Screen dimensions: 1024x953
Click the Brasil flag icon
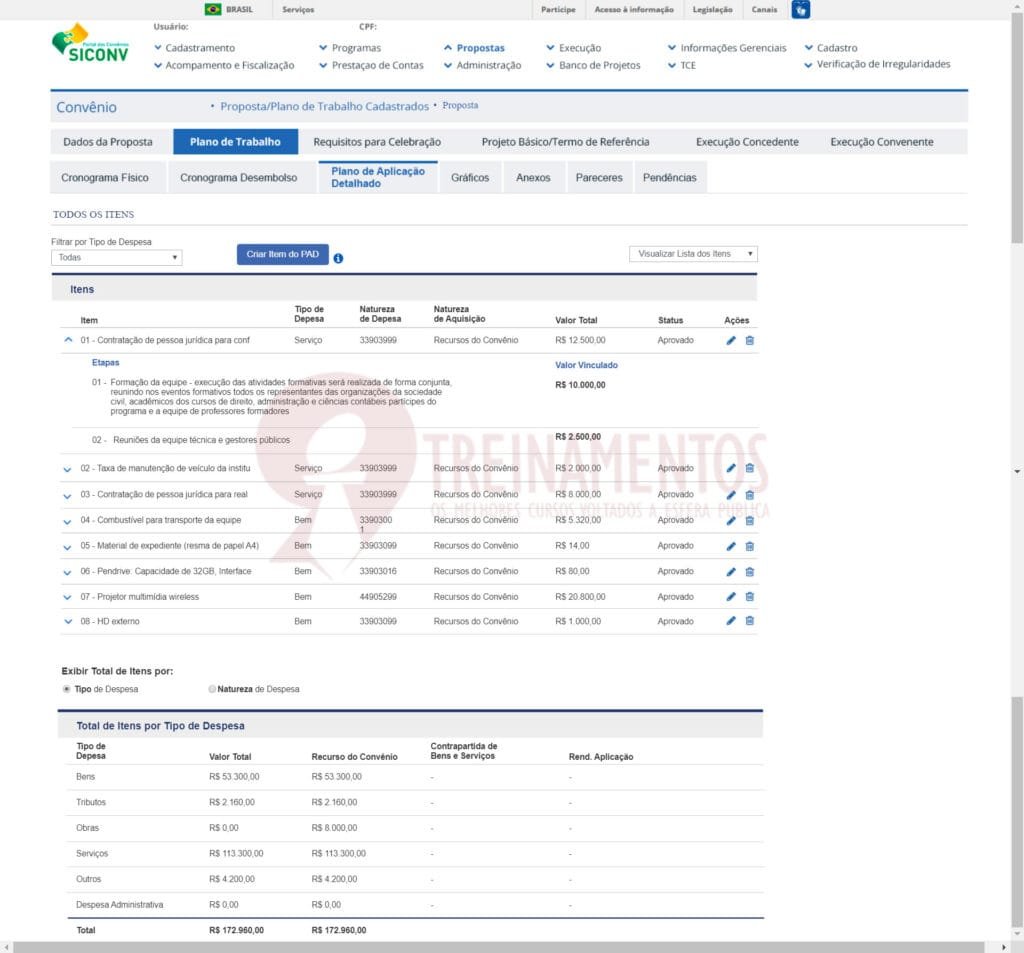tap(213, 9)
